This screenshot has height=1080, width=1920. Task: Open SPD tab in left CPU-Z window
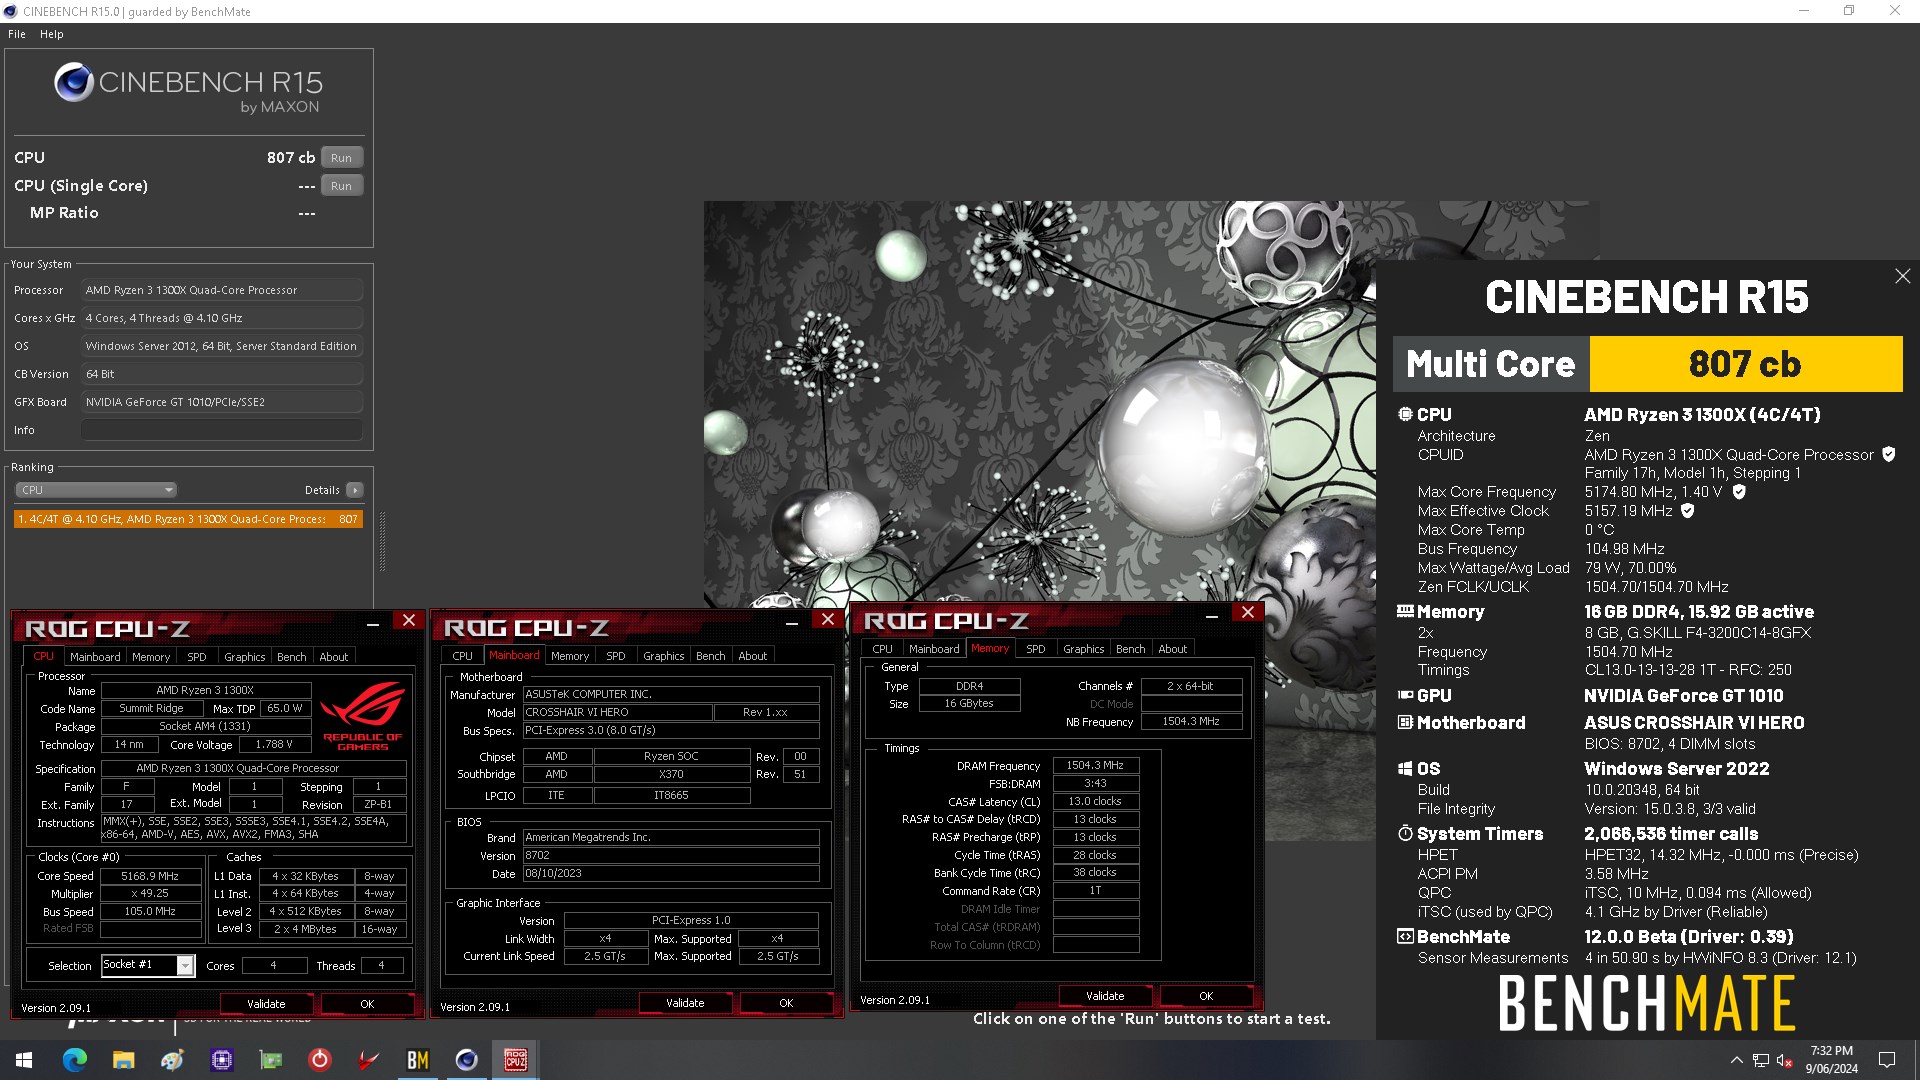click(197, 657)
